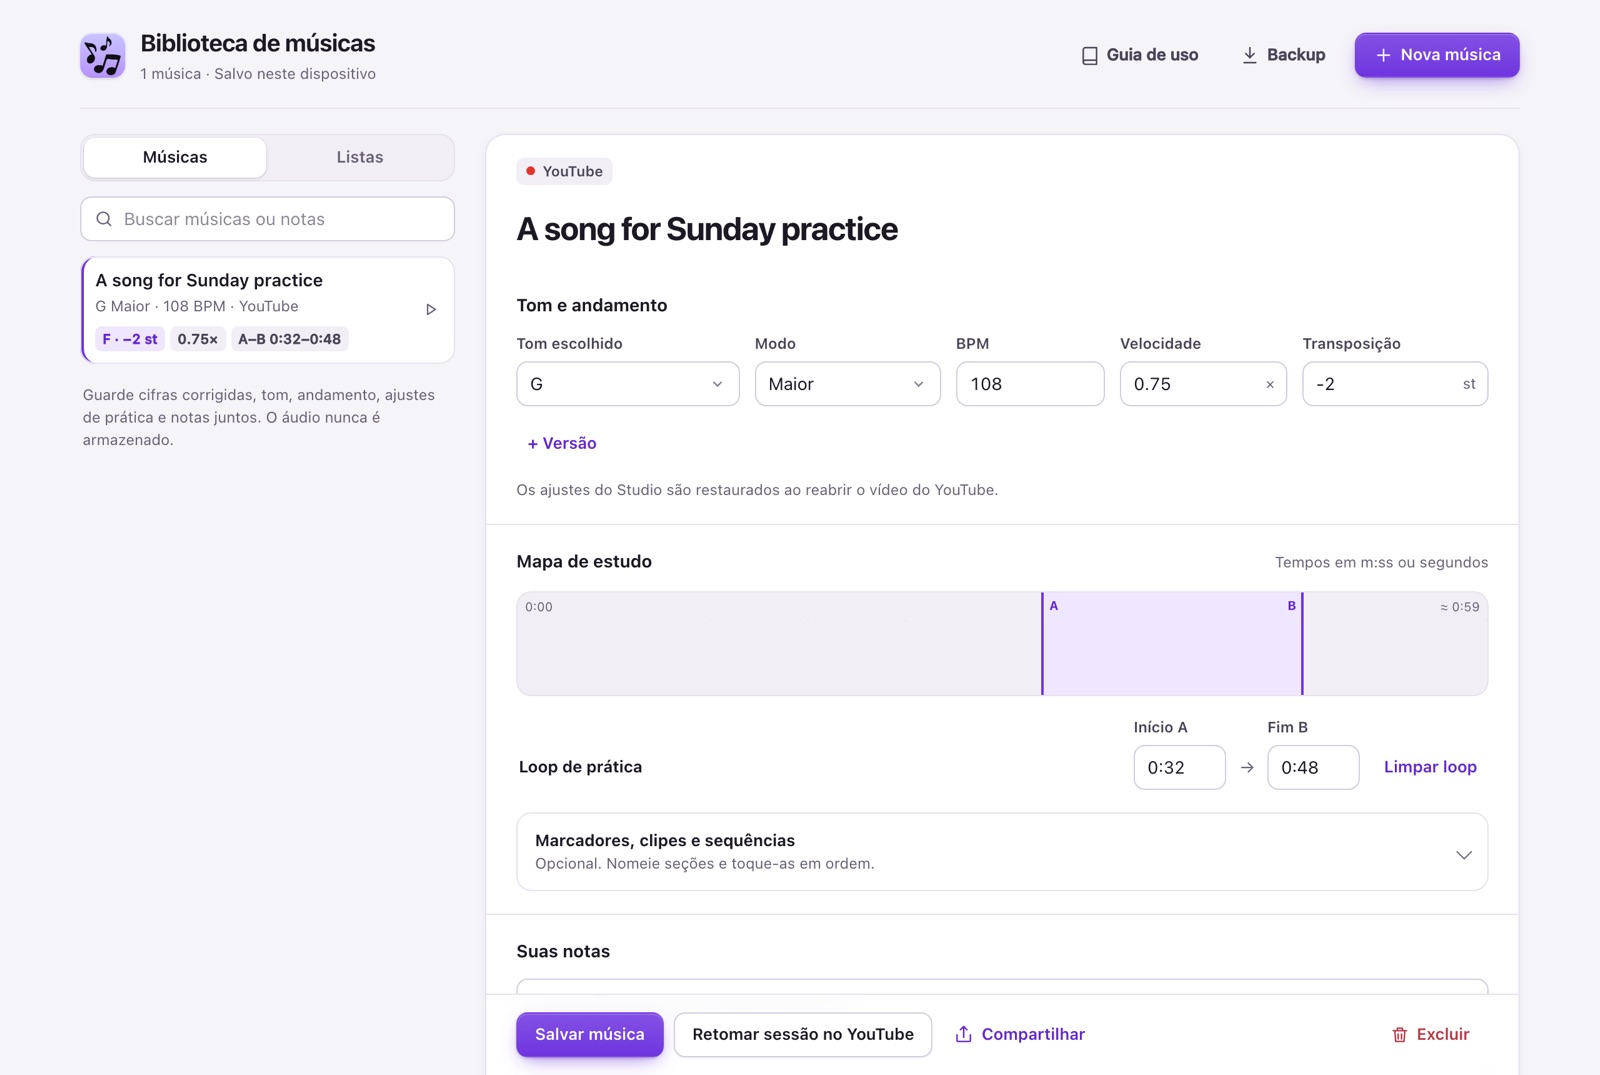Download a Backup of the library
Screen dimensions: 1600x1075
(x=1283, y=55)
